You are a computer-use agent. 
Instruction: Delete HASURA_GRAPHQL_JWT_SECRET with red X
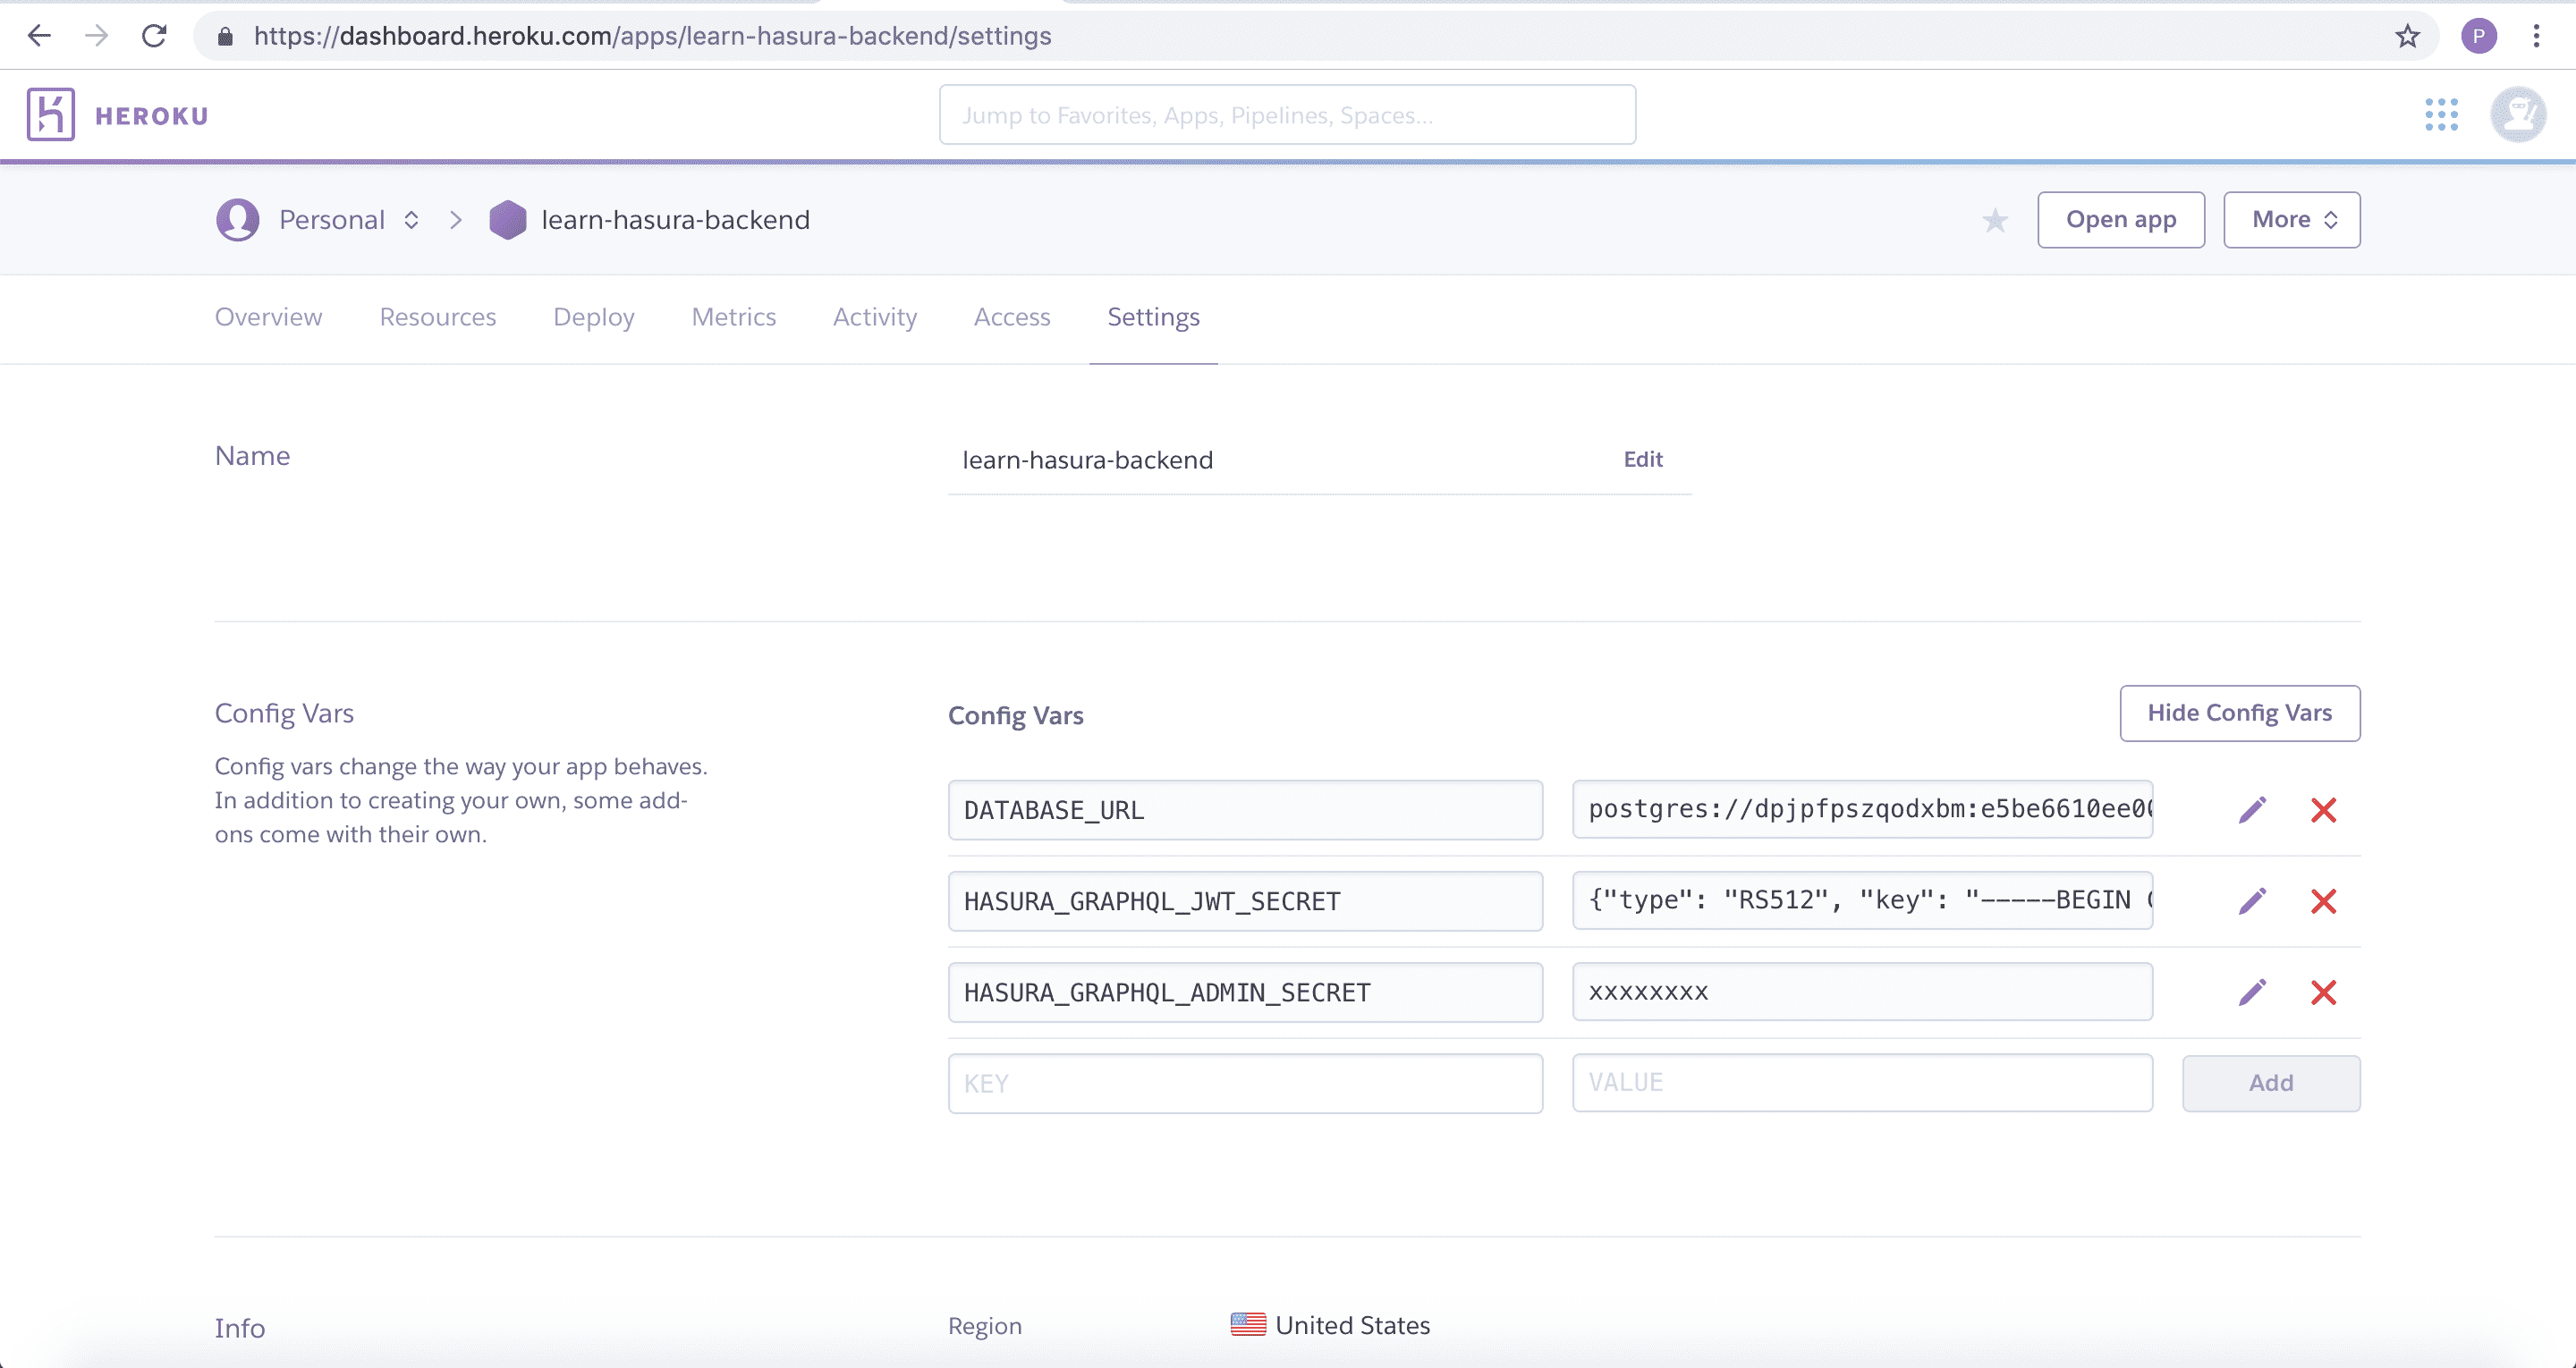(x=2323, y=901)
